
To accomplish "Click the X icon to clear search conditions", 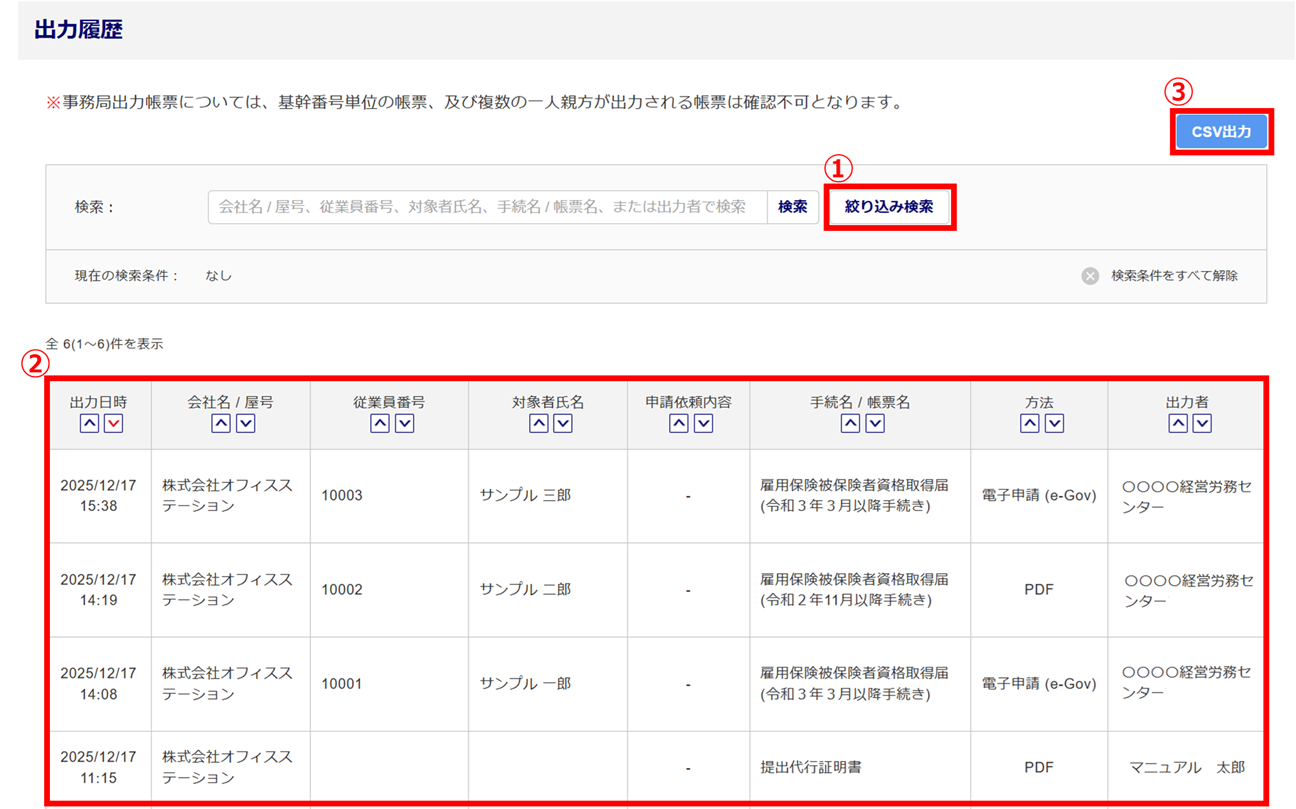I will pos(1090,276).
